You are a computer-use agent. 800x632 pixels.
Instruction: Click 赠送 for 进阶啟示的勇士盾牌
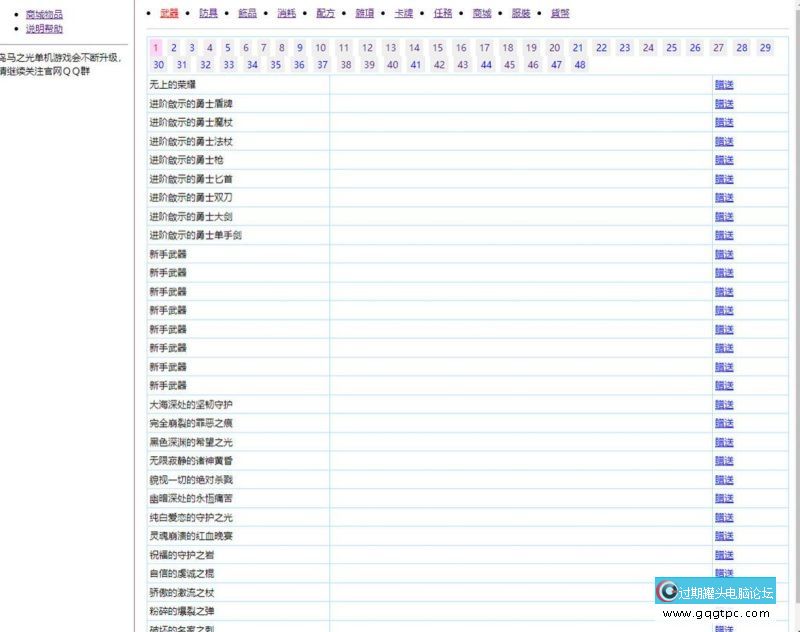[x=724, y=104]
